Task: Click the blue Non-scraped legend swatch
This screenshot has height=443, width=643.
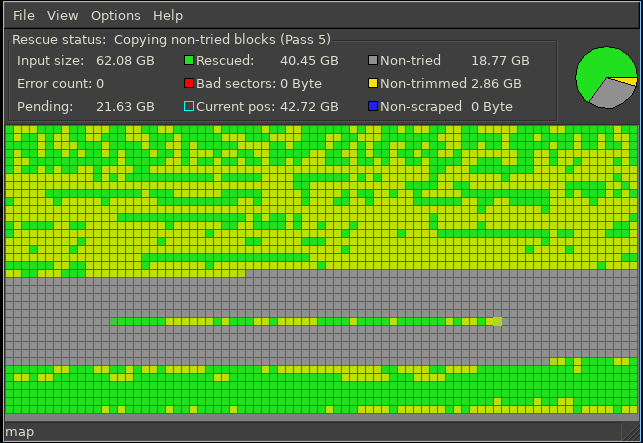Action: [373, 107]
